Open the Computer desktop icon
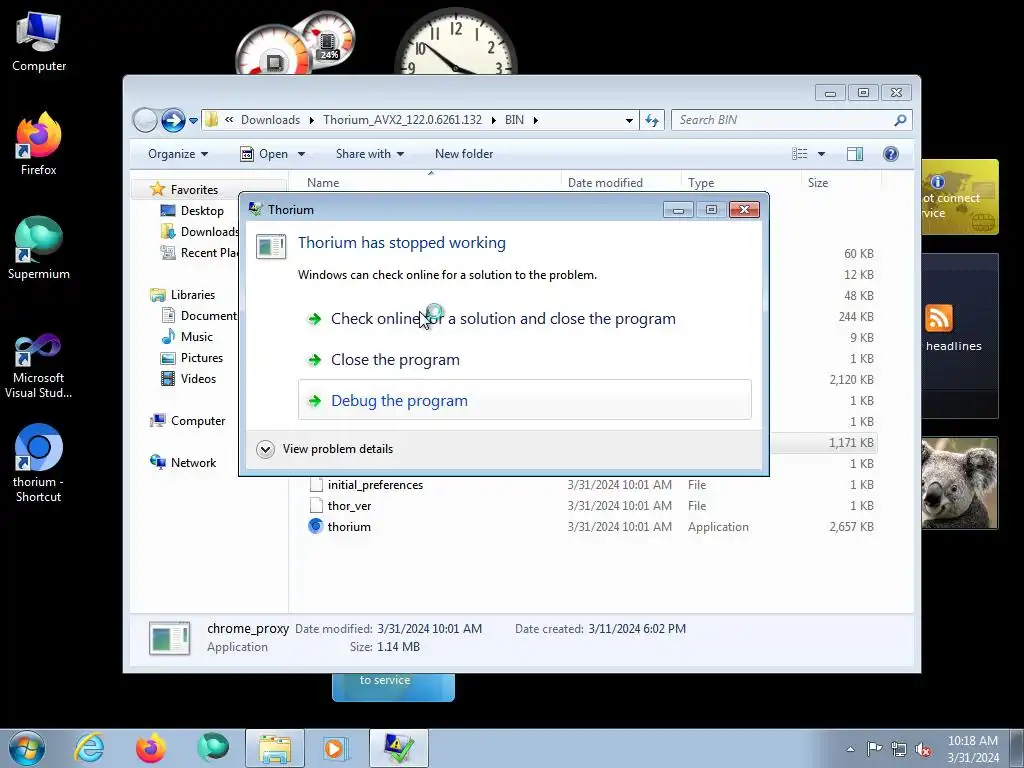 pos(39,42)
